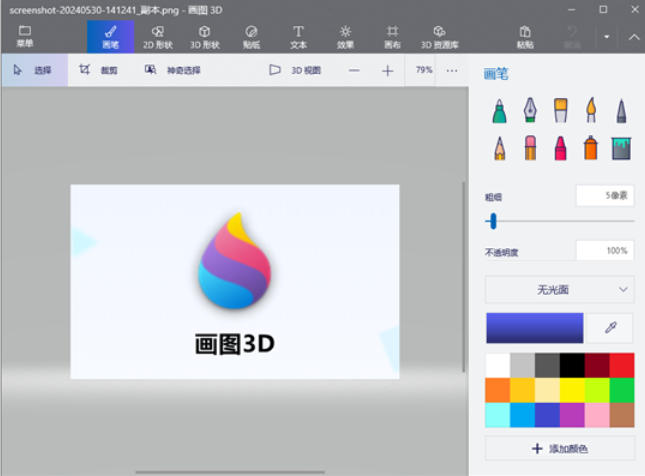Select the Pencil tool

499,148
